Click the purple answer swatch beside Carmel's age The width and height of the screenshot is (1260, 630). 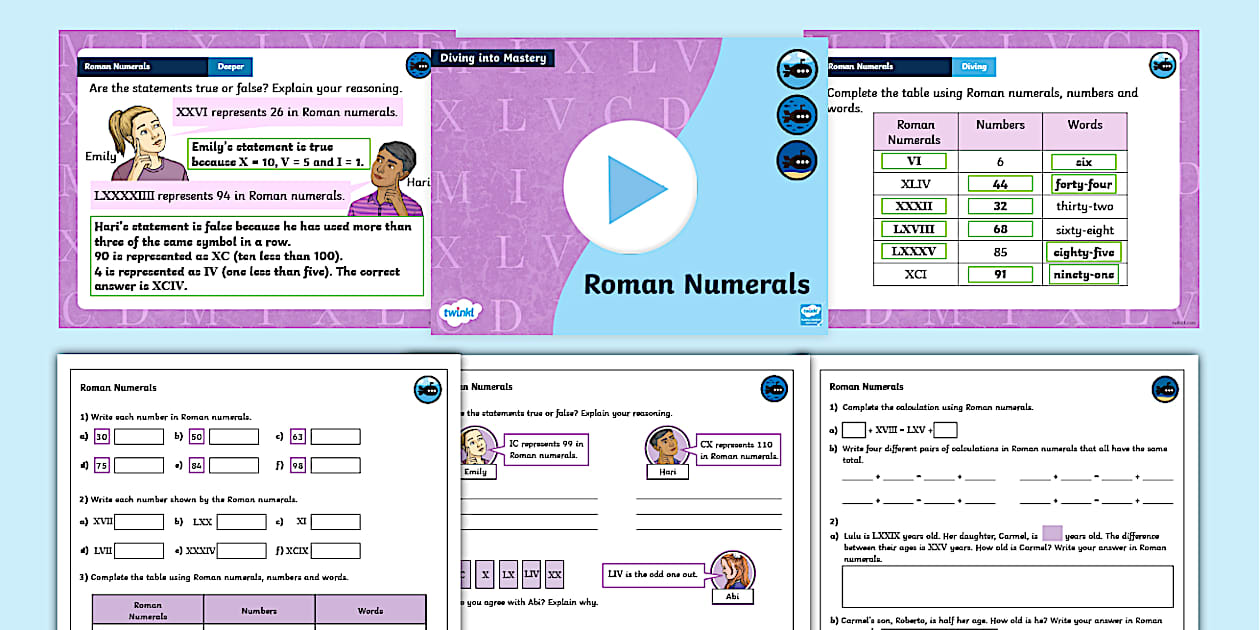coord(1052,533)
